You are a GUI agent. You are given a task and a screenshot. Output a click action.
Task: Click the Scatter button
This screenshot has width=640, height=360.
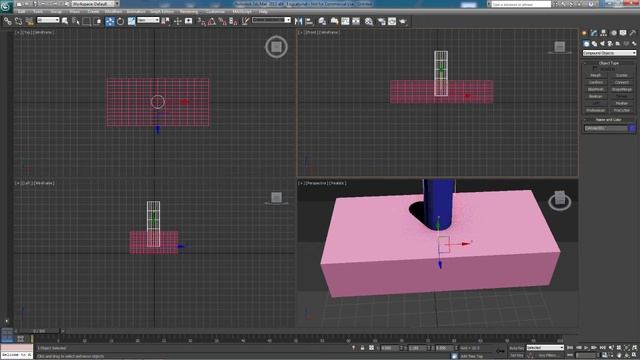point(622,76)
